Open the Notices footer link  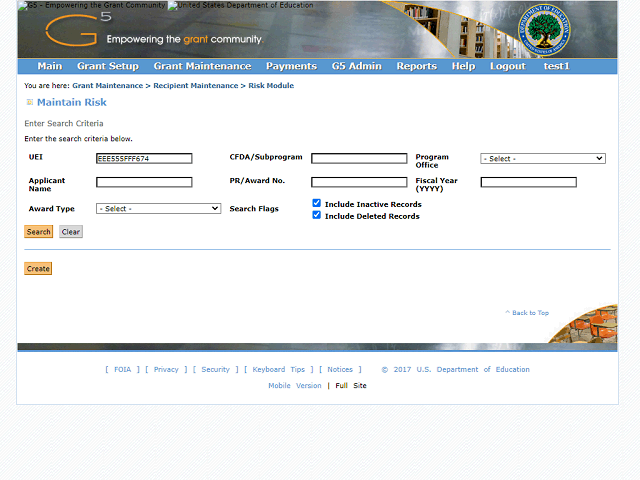(x=340, y=369)
